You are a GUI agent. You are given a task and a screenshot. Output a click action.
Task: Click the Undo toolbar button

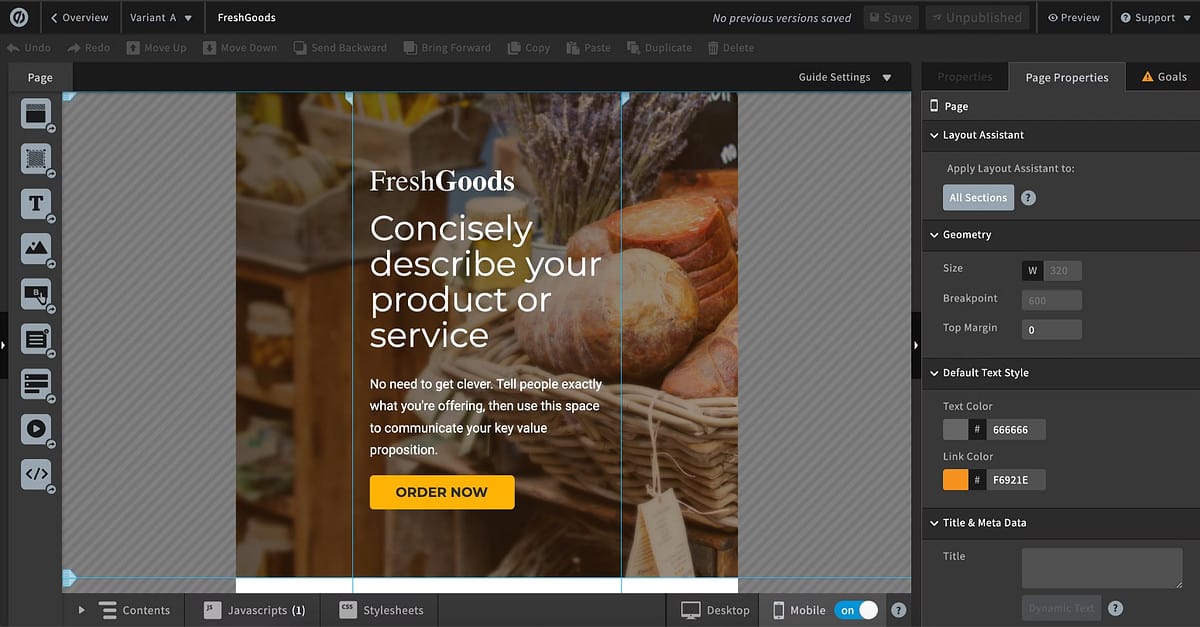(x=28, y=47)
